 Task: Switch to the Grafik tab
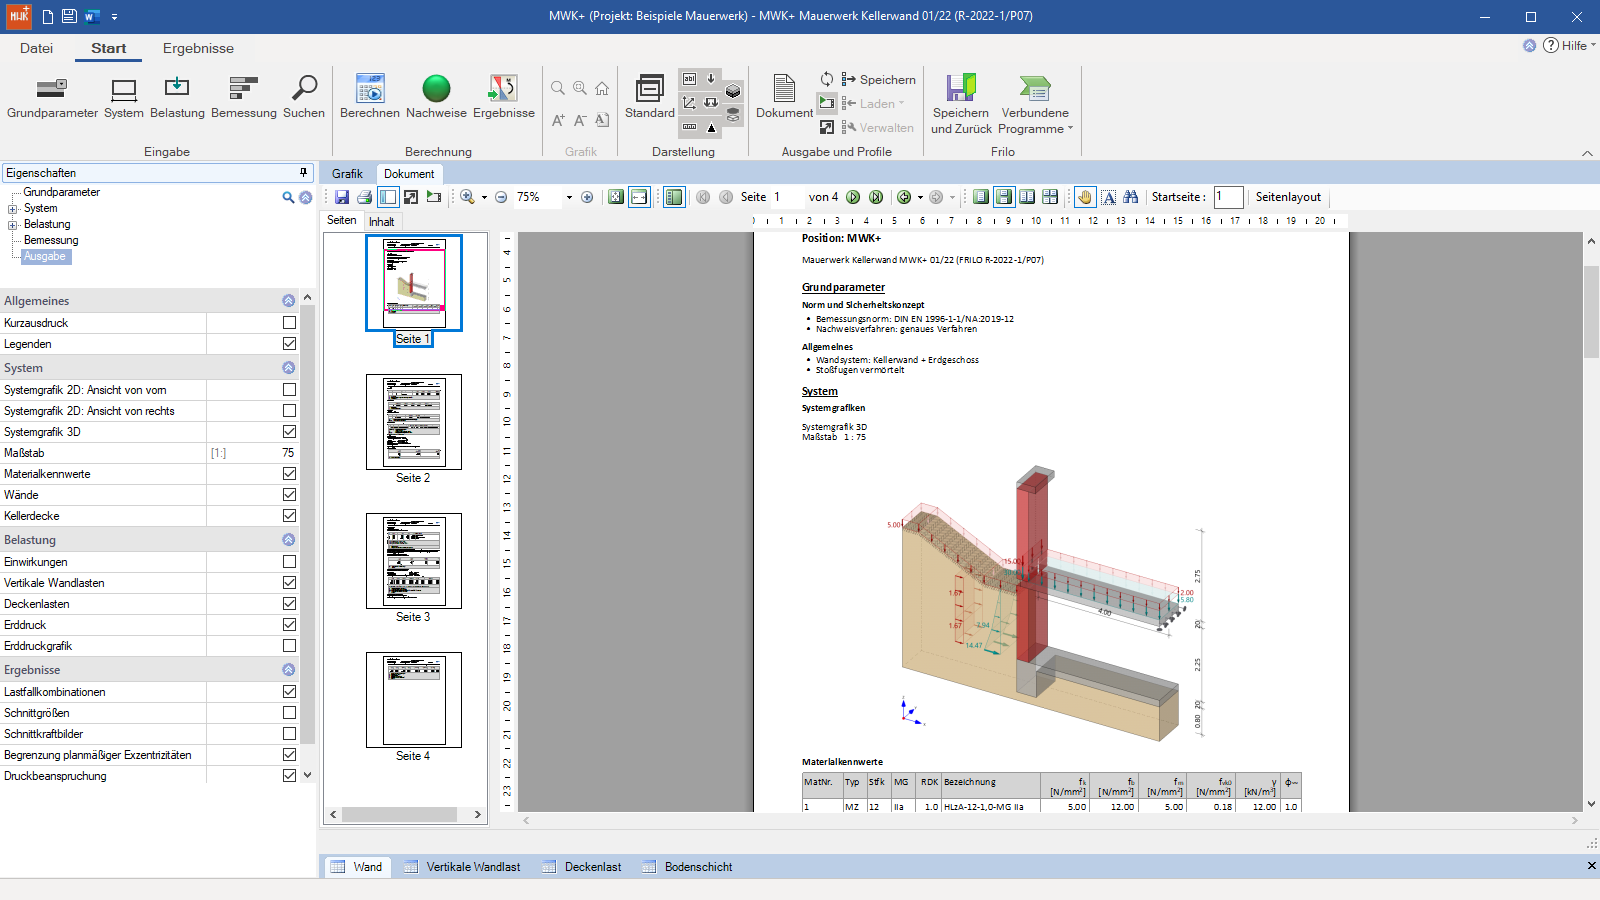click(x=347, y=174)
